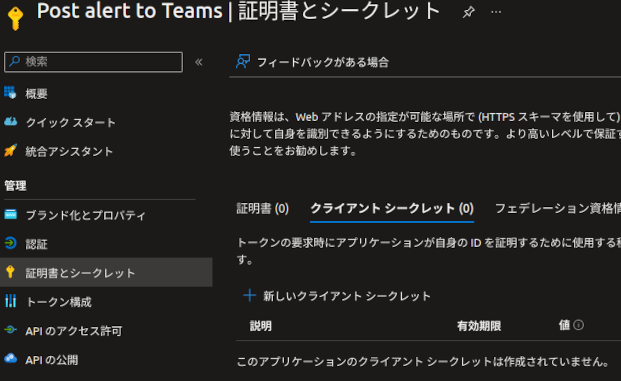Select 証明書とシークレット in the sidebar

click(106, 272)
